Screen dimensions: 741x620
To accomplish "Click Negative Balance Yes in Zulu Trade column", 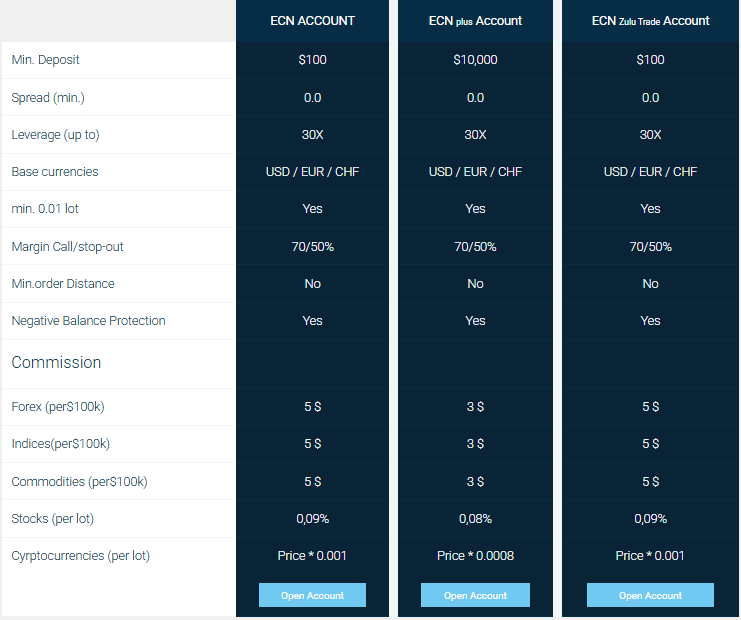I will click(x=650, y=320).
